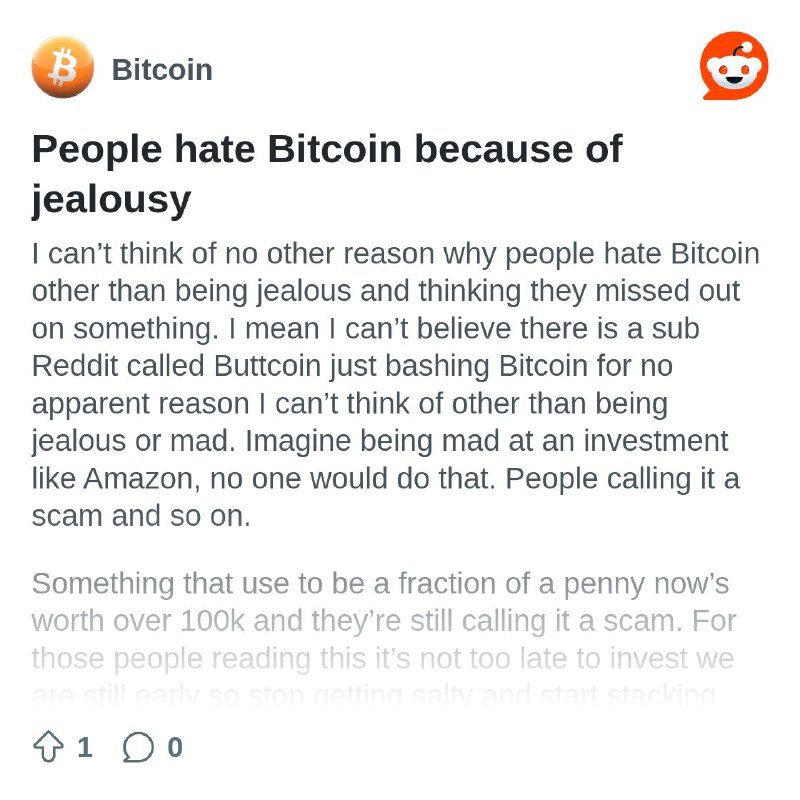Click 'Reddit called' in the body text

pyautogui.click(x=118, y=366)
